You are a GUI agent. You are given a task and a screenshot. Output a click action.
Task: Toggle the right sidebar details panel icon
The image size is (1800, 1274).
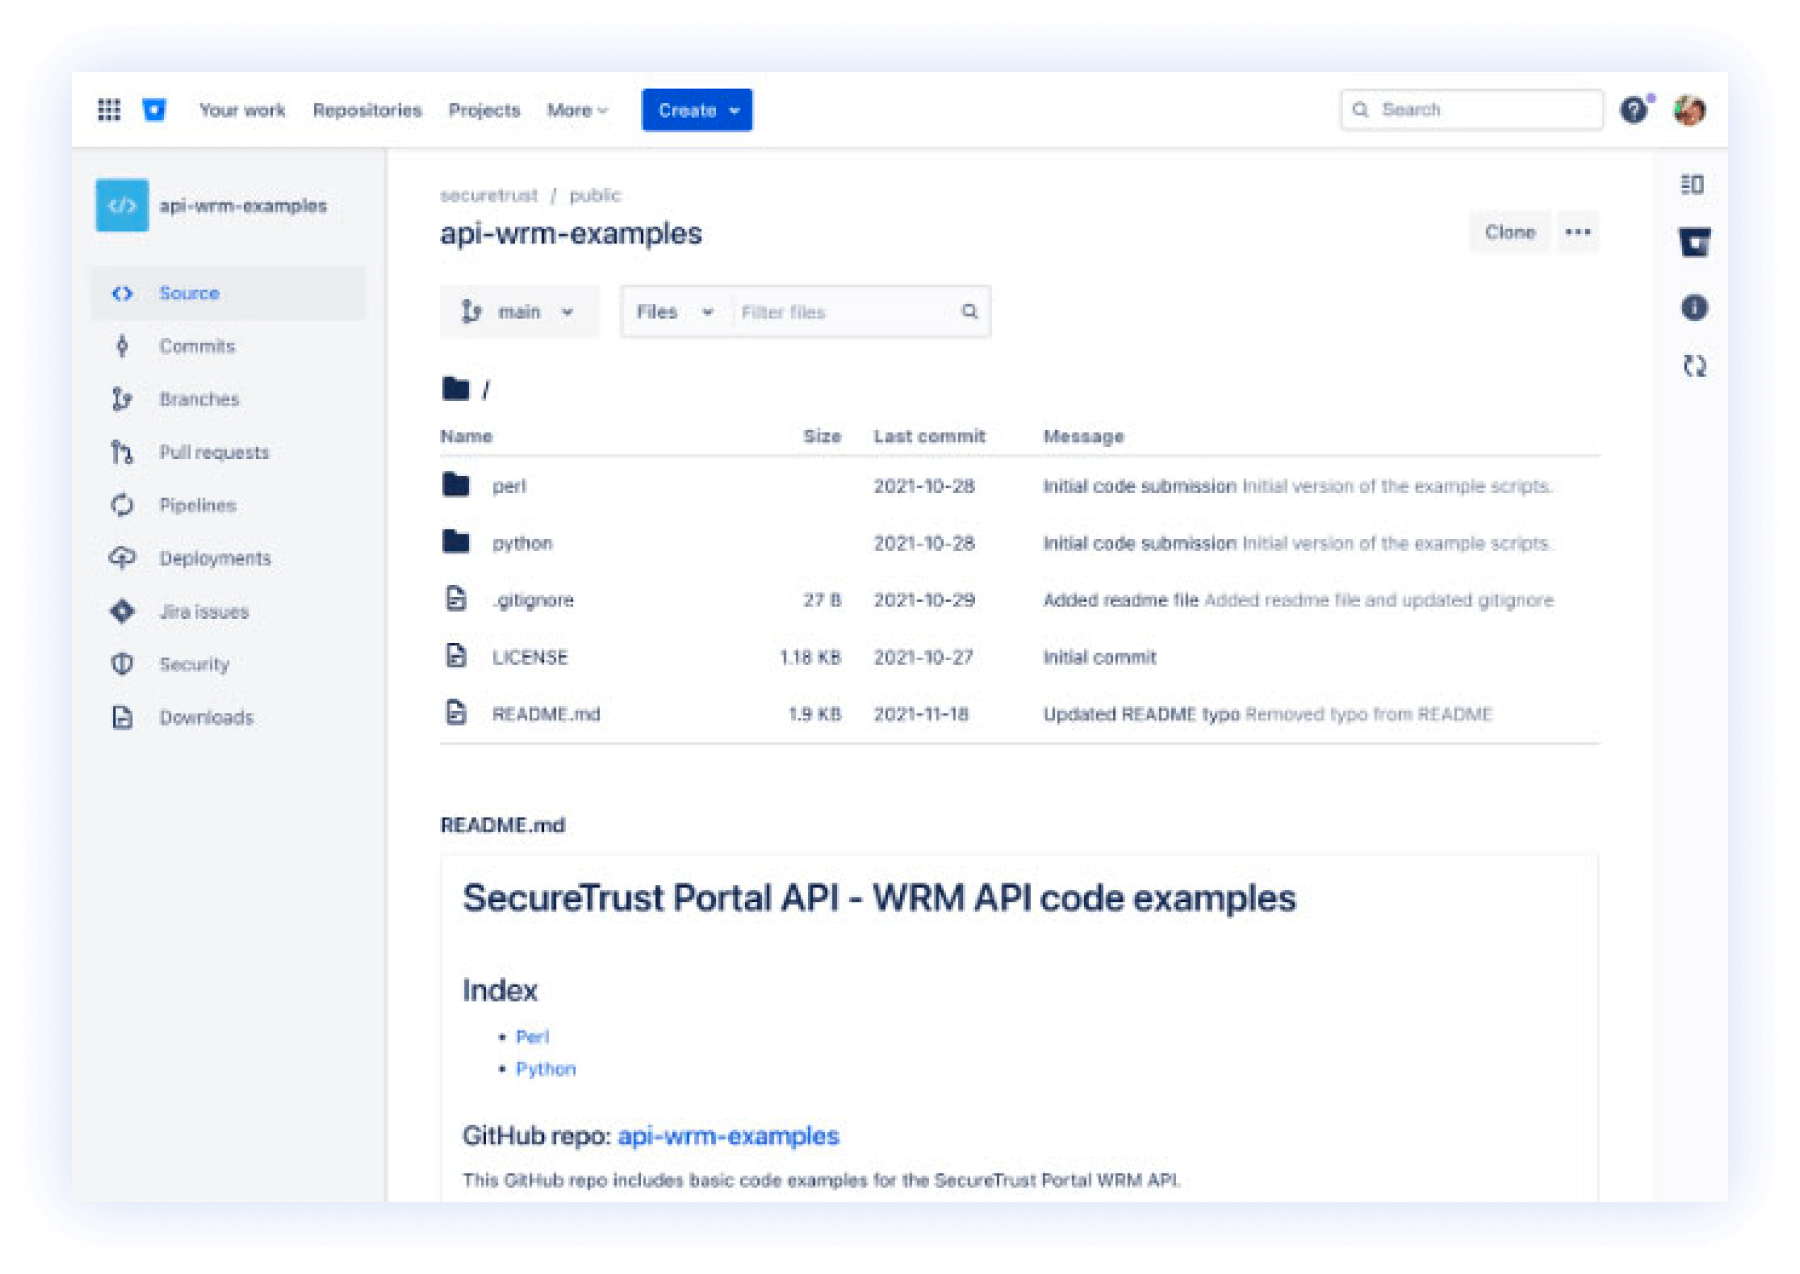[1692, 184]
